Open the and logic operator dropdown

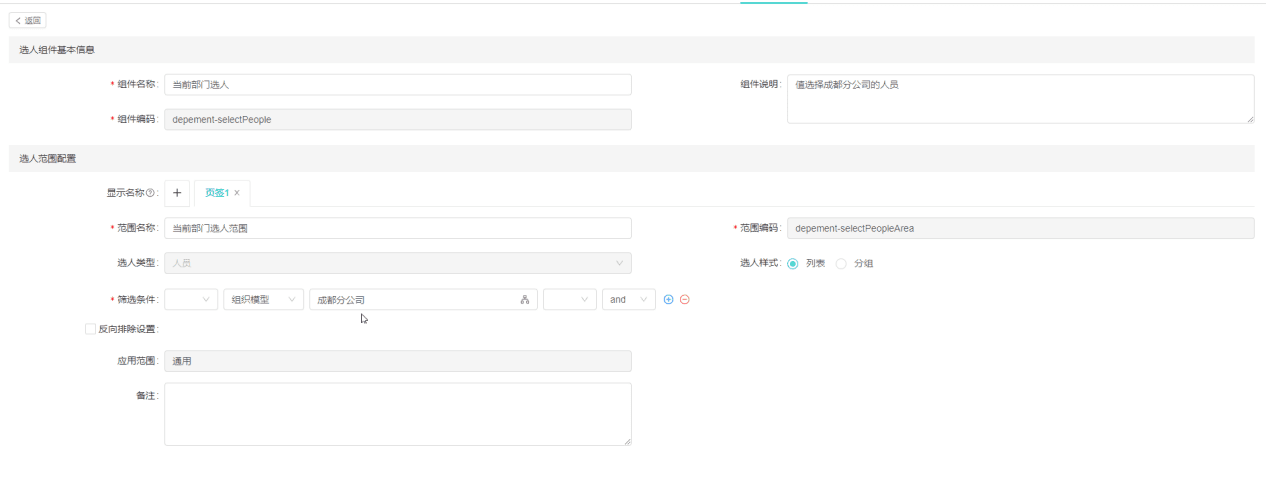click(x=629, y=299)
